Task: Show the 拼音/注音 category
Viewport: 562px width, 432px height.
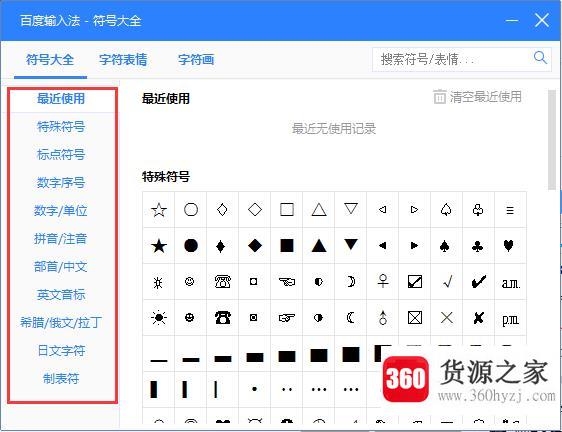Action: pyautogui.click(x=61, y=238)
